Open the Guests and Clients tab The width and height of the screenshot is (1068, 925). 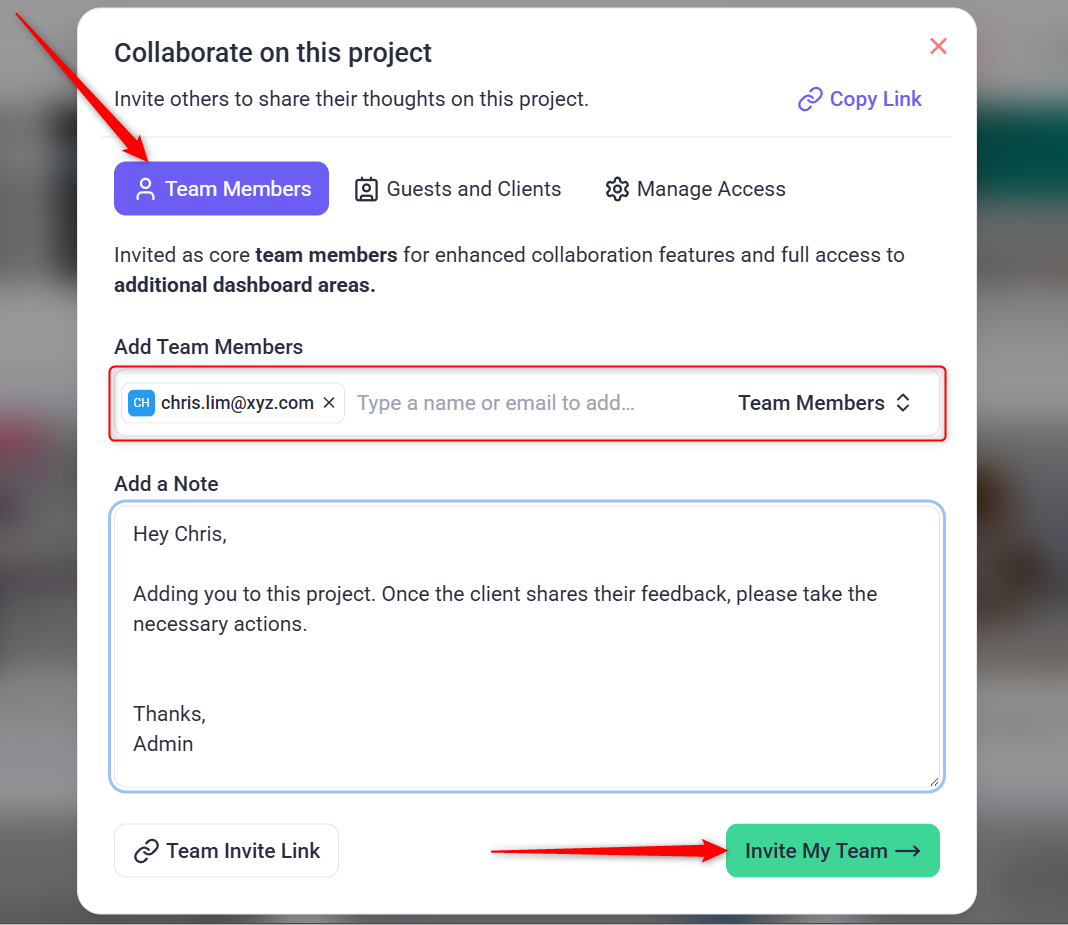(x=458, y=189)
